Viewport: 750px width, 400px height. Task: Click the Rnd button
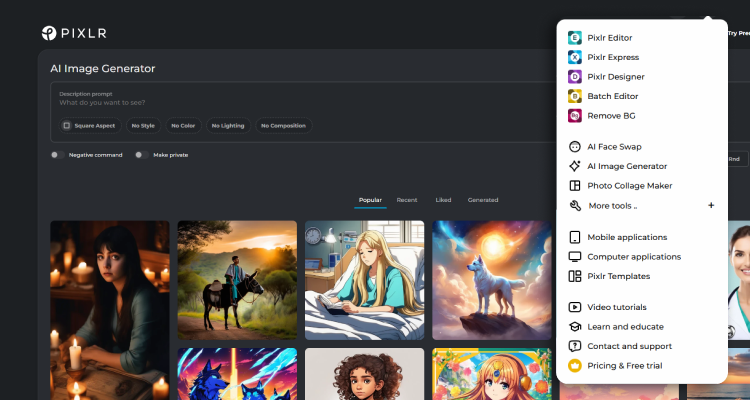[737, 159]
